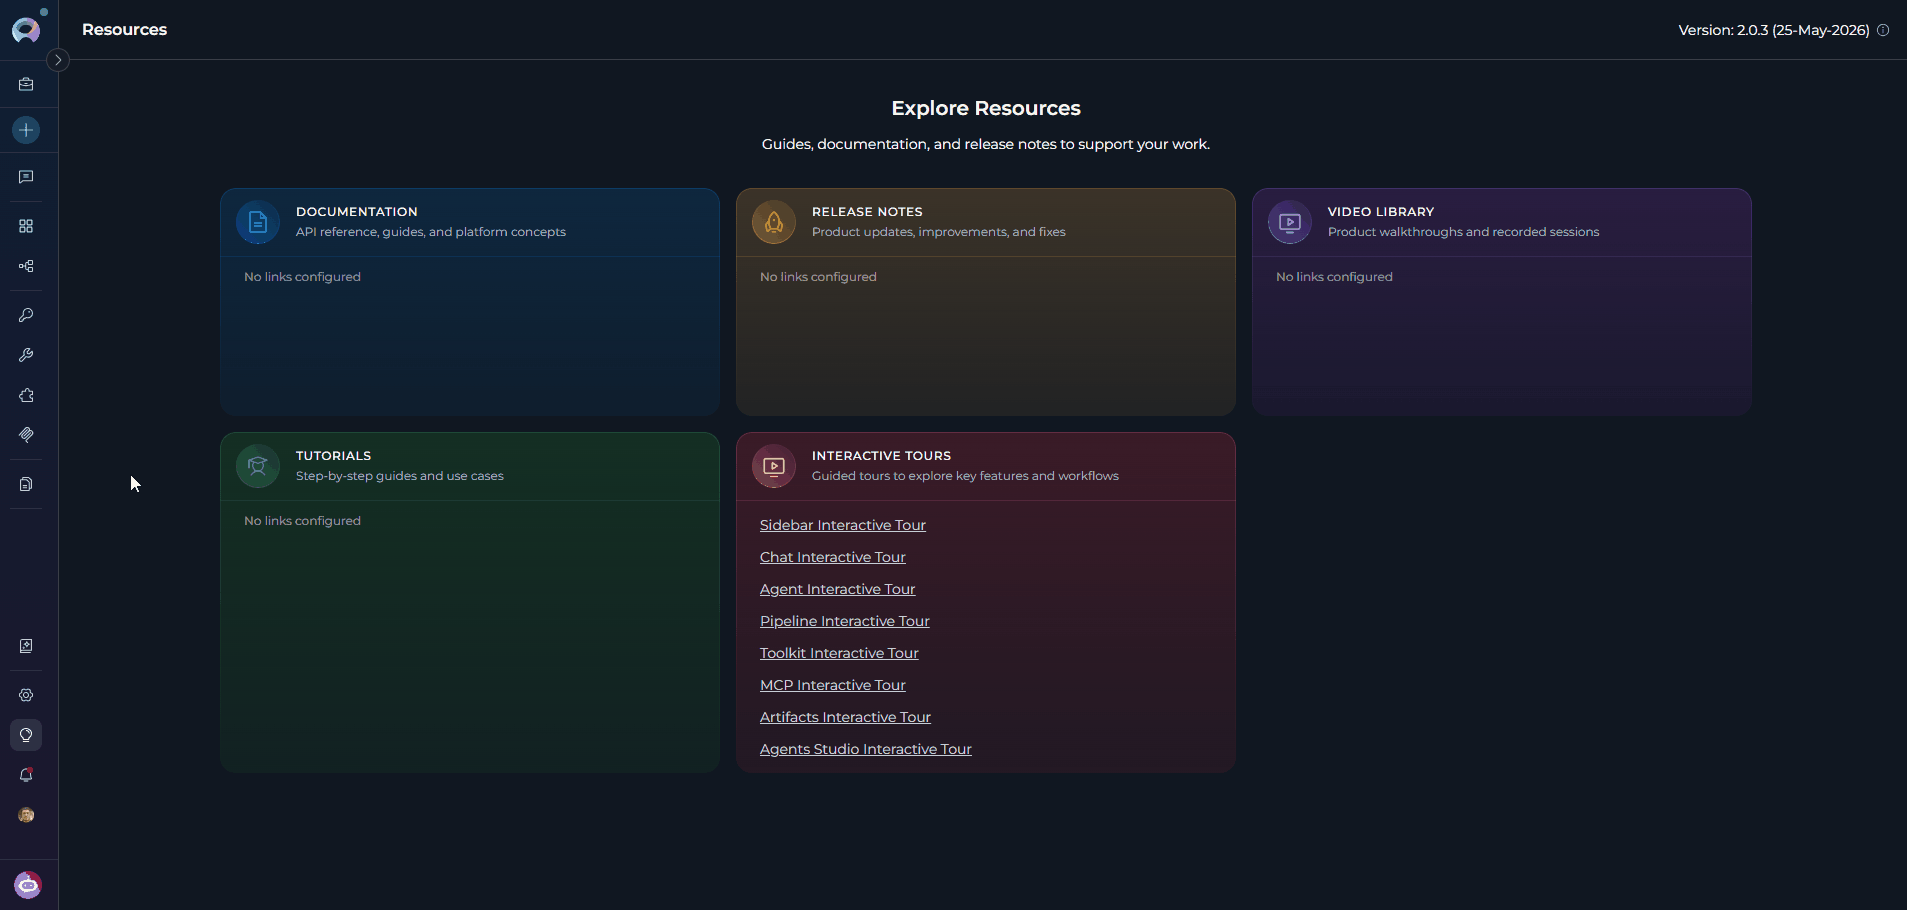
Task: Open the four-squares grid icon in the sidebar
Action: coord(26,226)
